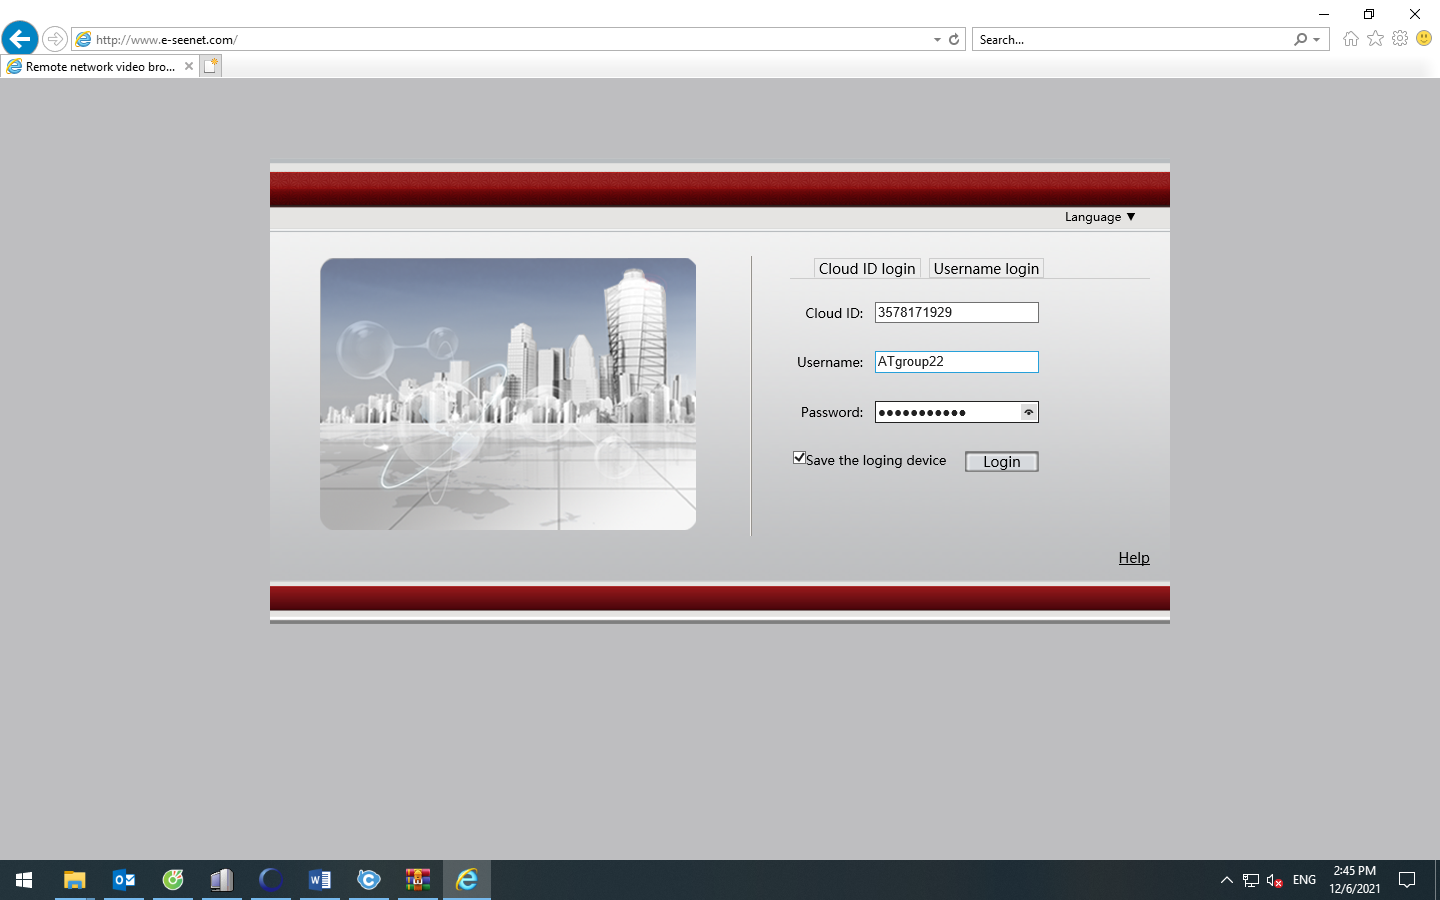Expand the Language dropdown
This screenshot has height=900, width=1440.
pos(1100,217)
